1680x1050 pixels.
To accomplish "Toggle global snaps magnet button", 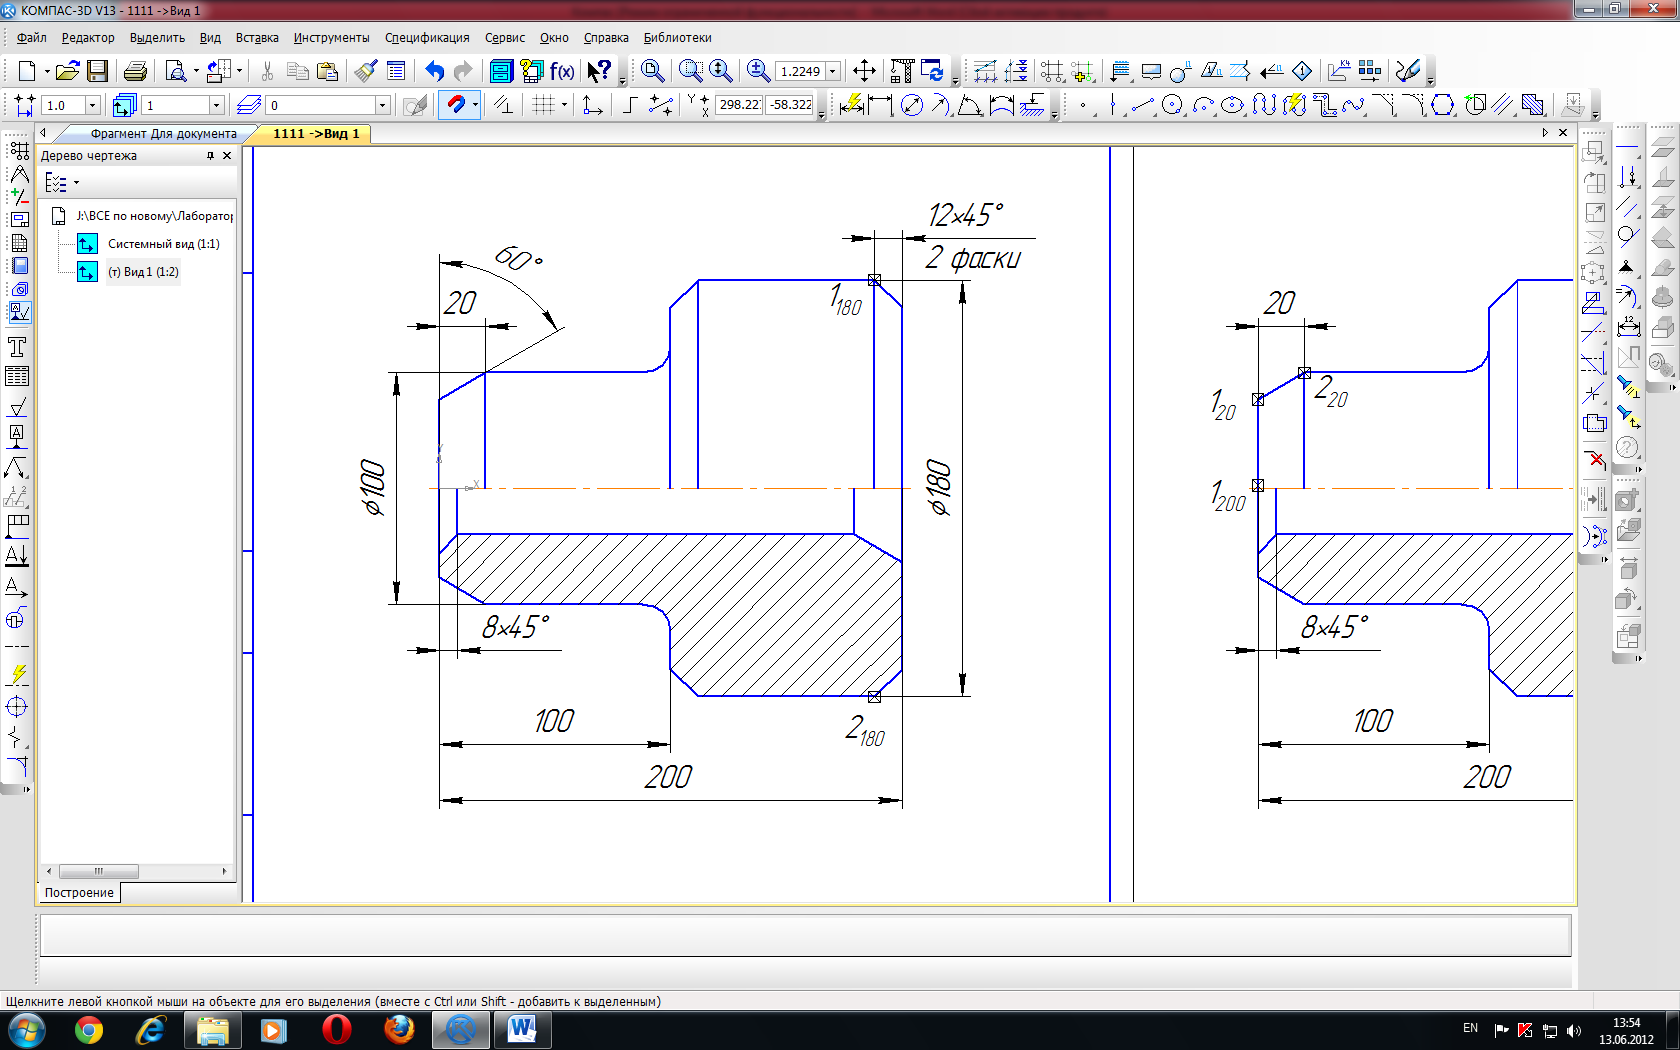I will 454,105.
